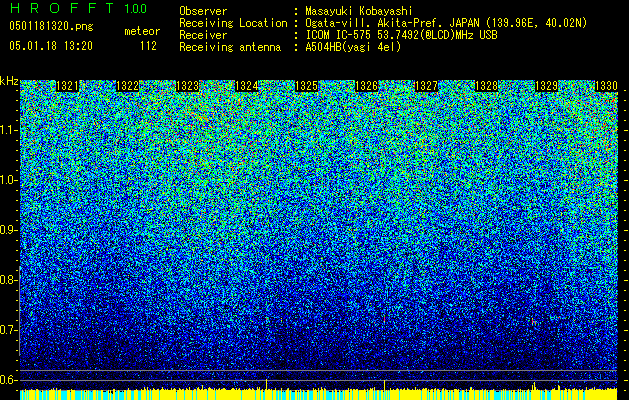Click the Receiving Location label
Viewport: 629px width, 400px height.
point(233,23)
